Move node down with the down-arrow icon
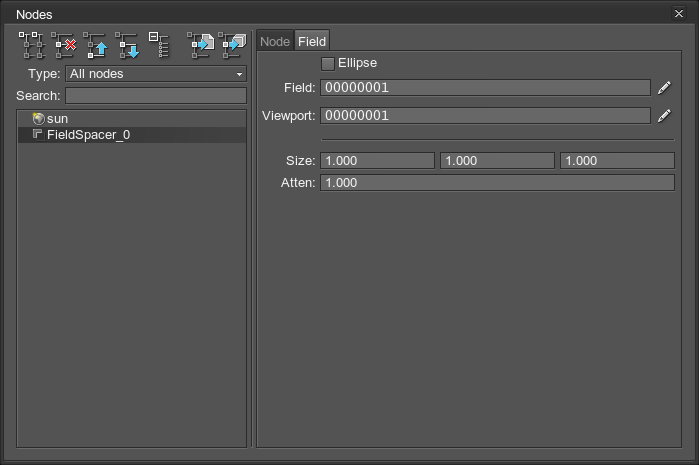The height and width of the screenshot is (465, 699). (127, 45)
